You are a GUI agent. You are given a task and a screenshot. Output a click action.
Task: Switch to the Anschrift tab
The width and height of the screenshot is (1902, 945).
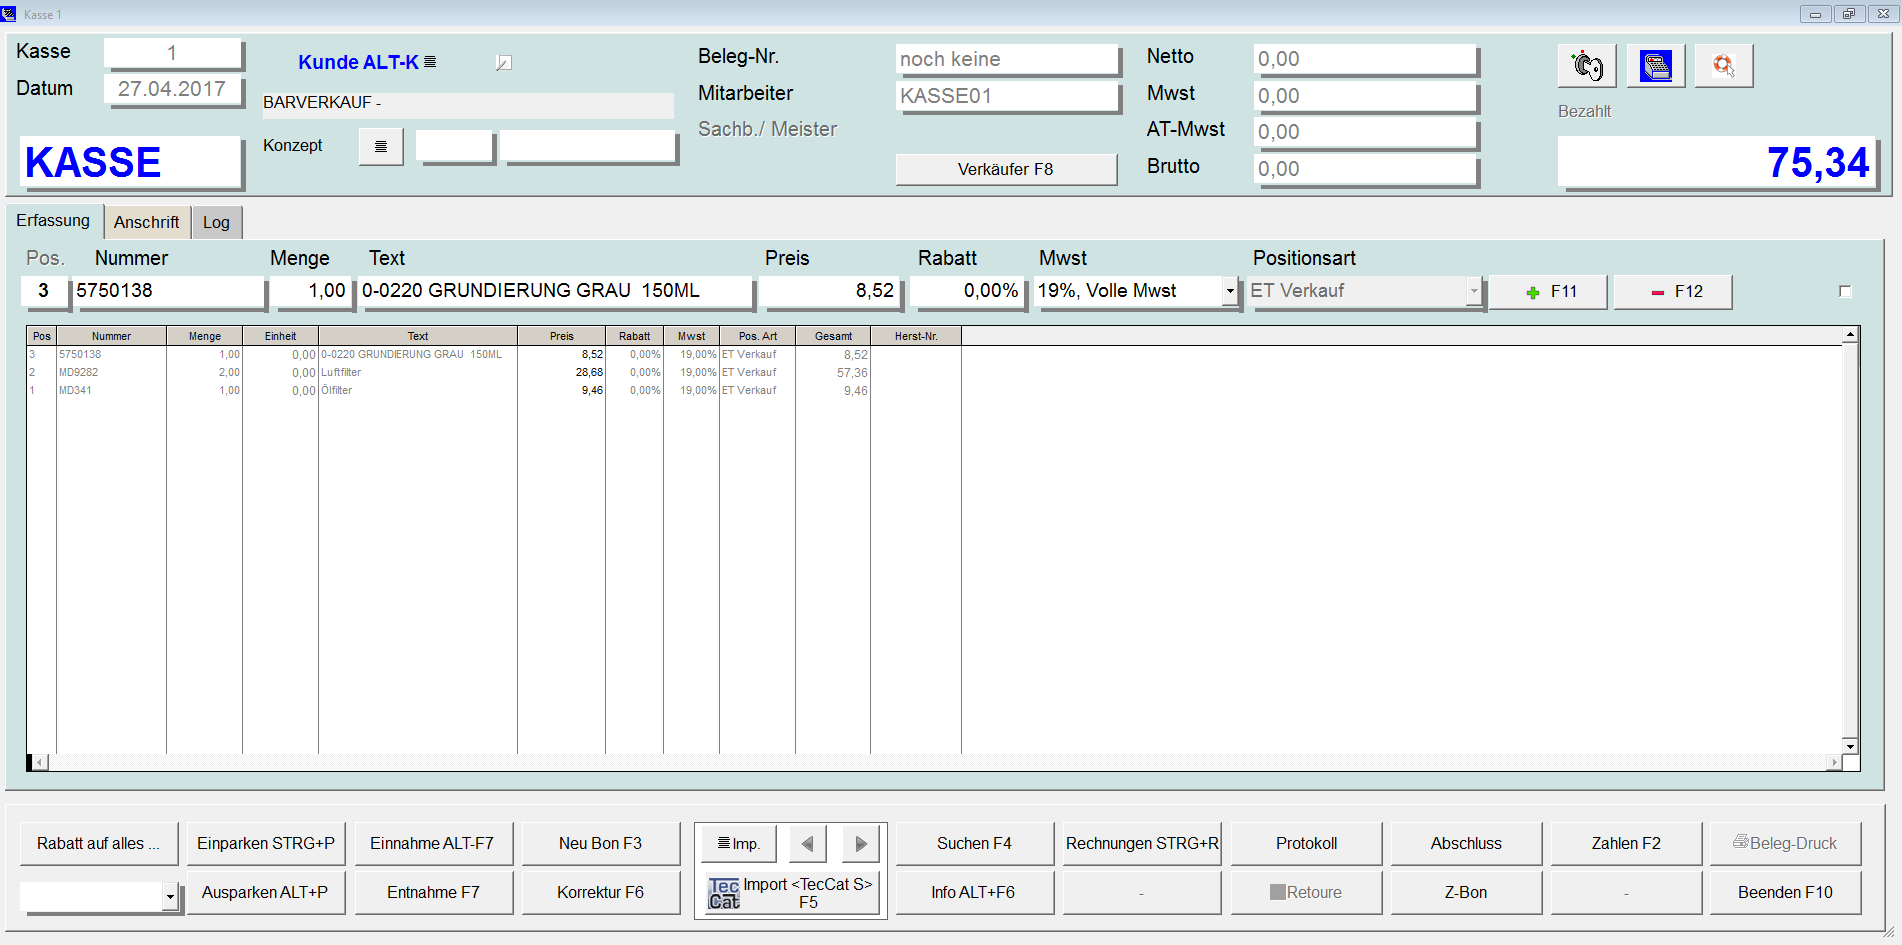pos(146,222)
